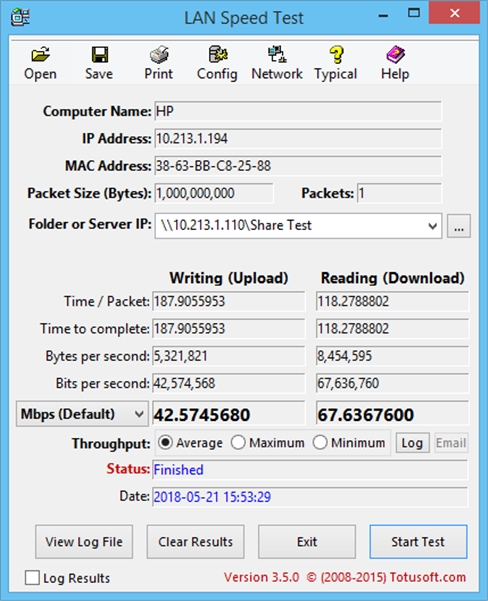This screenshot has height=601, width=488.
Task: Click the Print printer icon
Action: point(159,55)
